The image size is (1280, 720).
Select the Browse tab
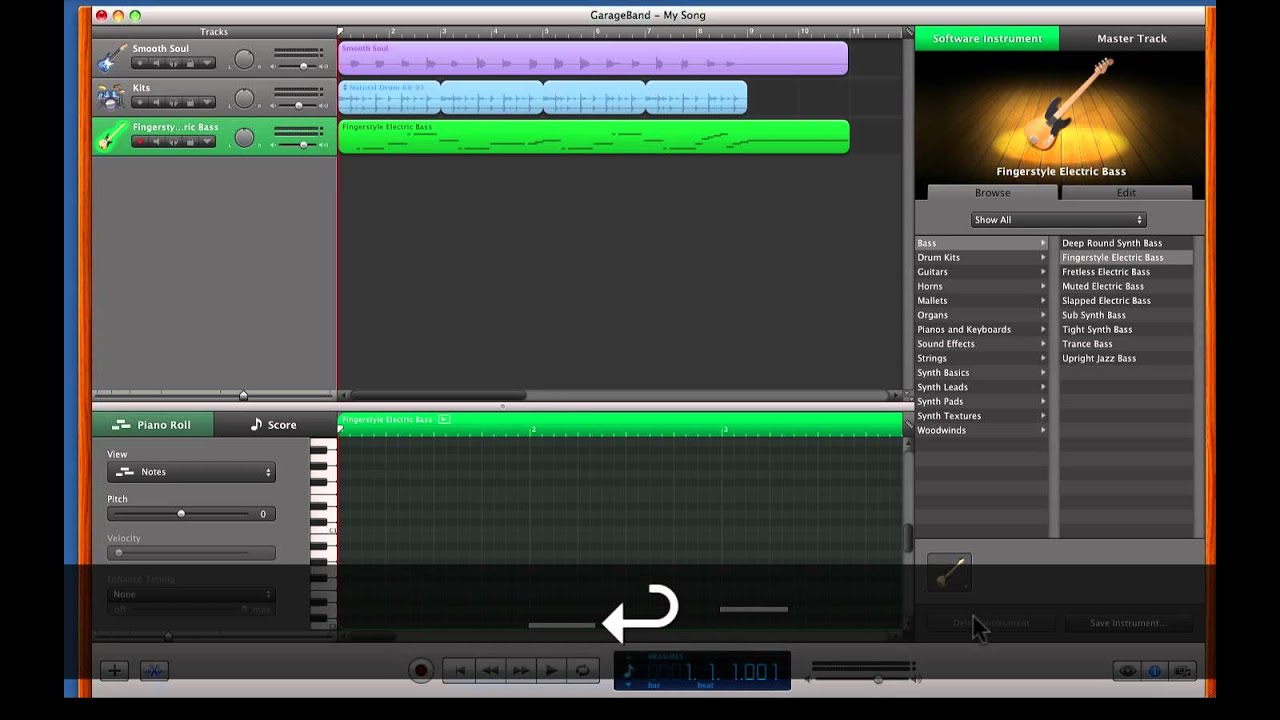tap(992, 192)
